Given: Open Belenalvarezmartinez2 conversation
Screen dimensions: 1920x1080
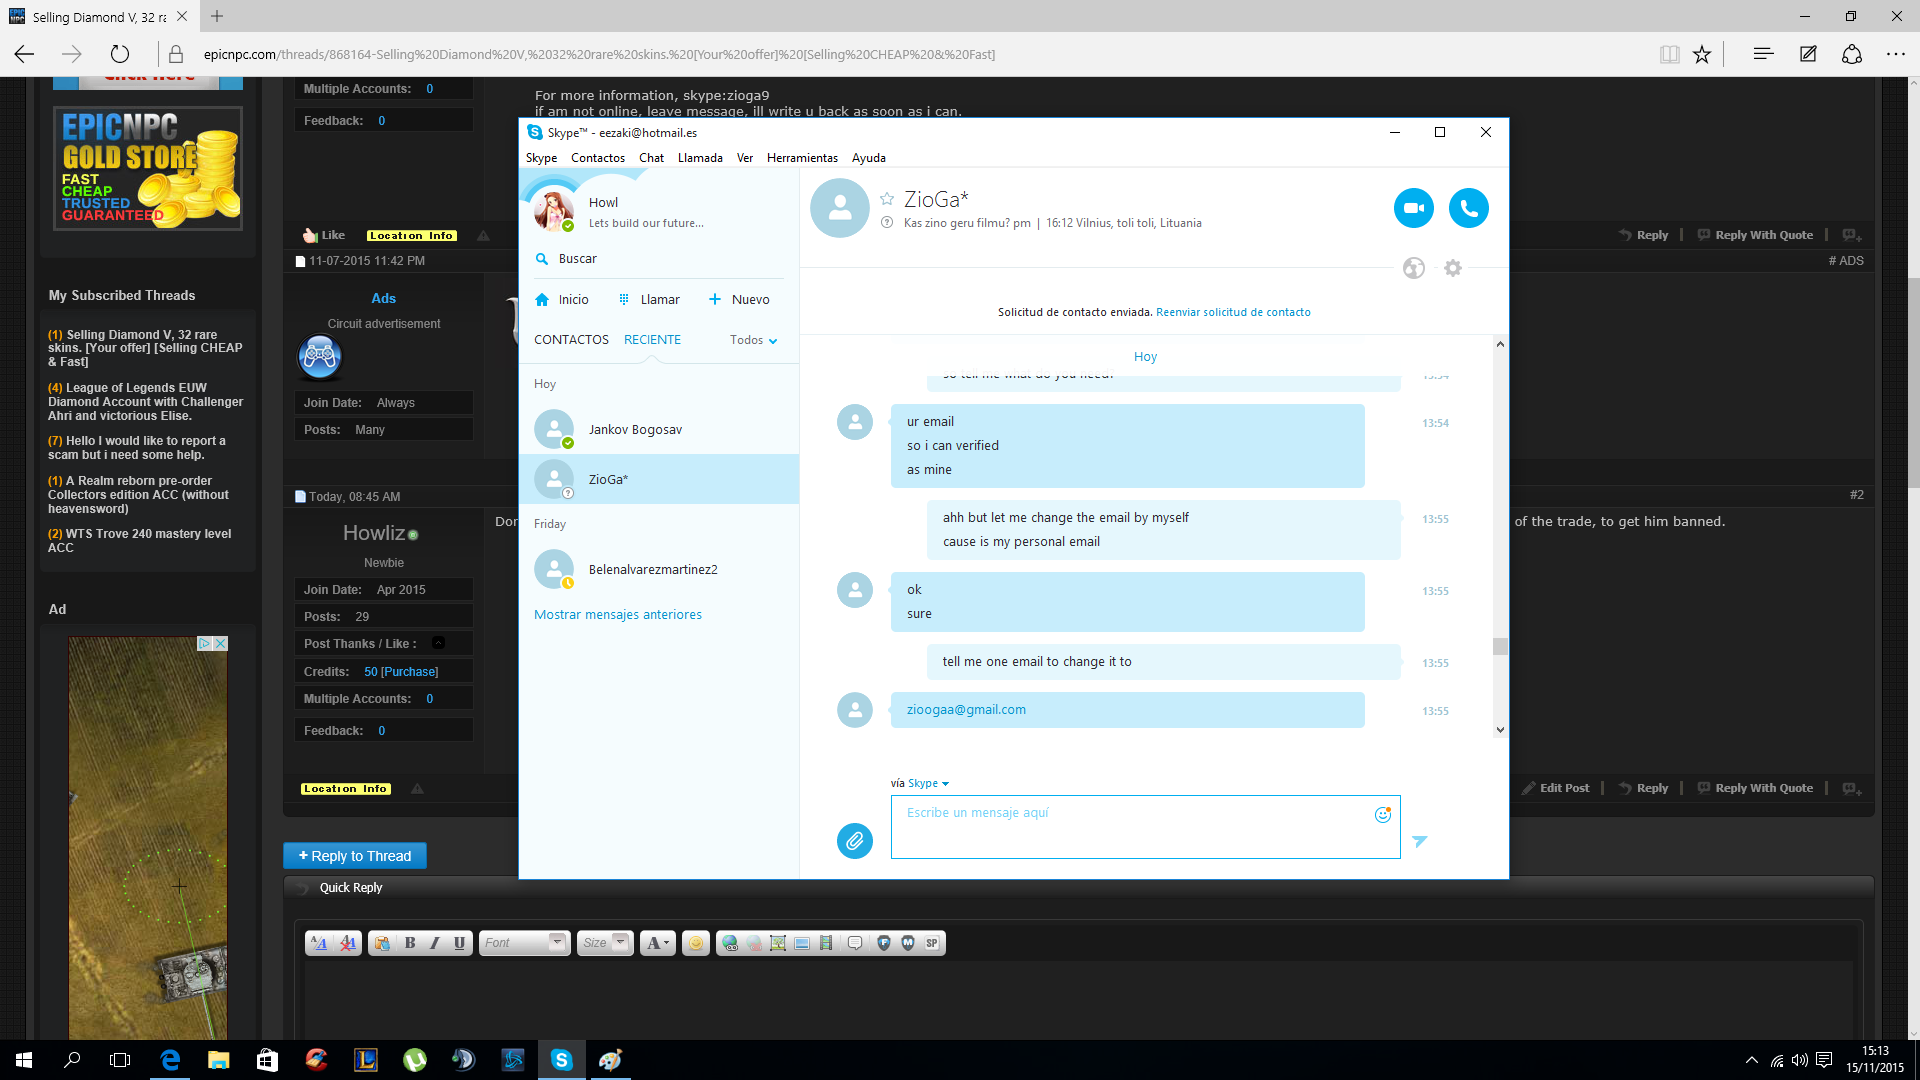Looking at the screenshot, I should coord(659,570).
